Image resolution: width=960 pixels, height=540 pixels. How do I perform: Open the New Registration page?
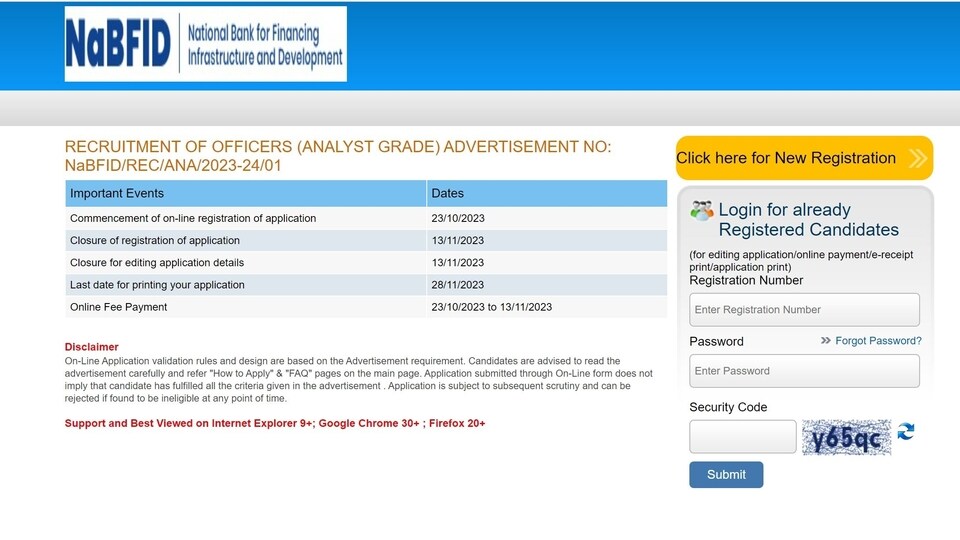804,158
